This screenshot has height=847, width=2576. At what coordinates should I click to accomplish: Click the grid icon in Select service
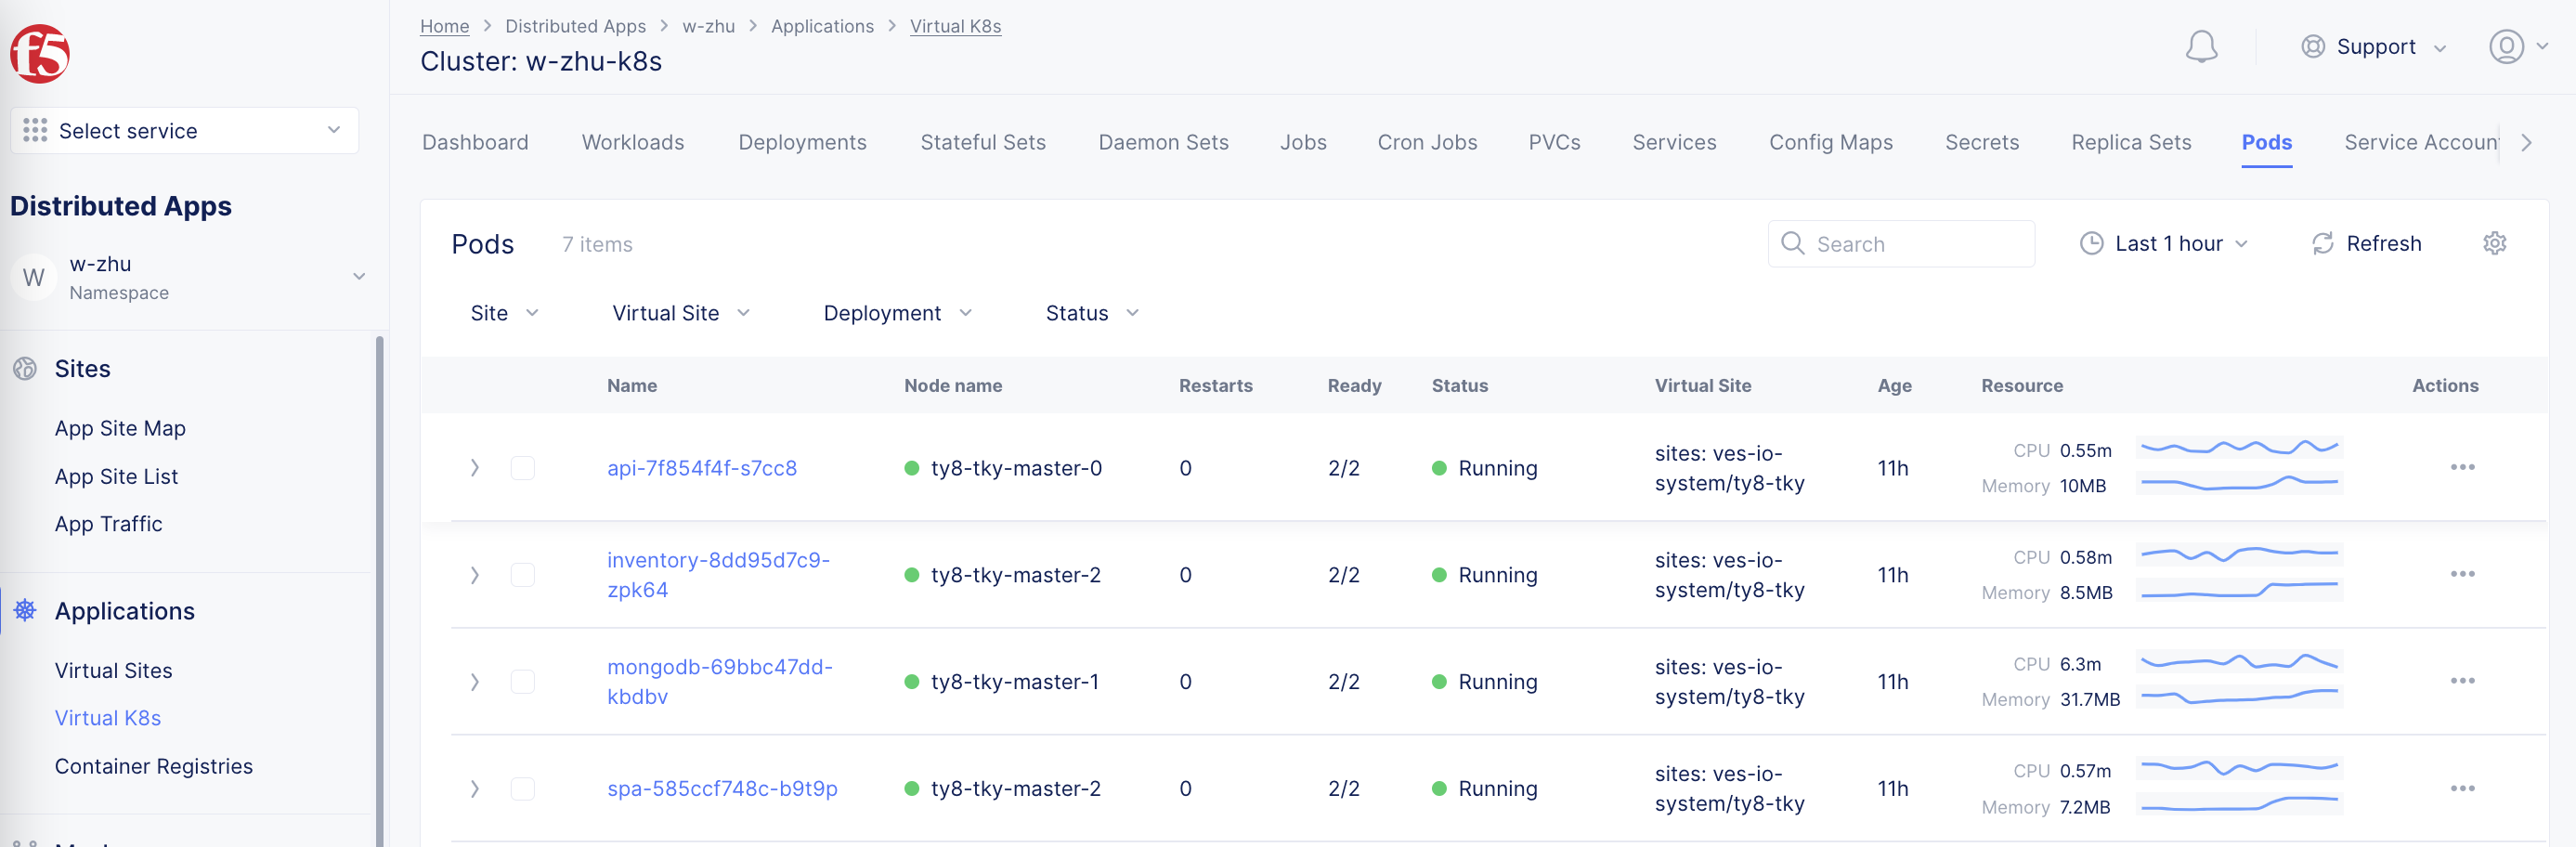click(x=35, y=130)
